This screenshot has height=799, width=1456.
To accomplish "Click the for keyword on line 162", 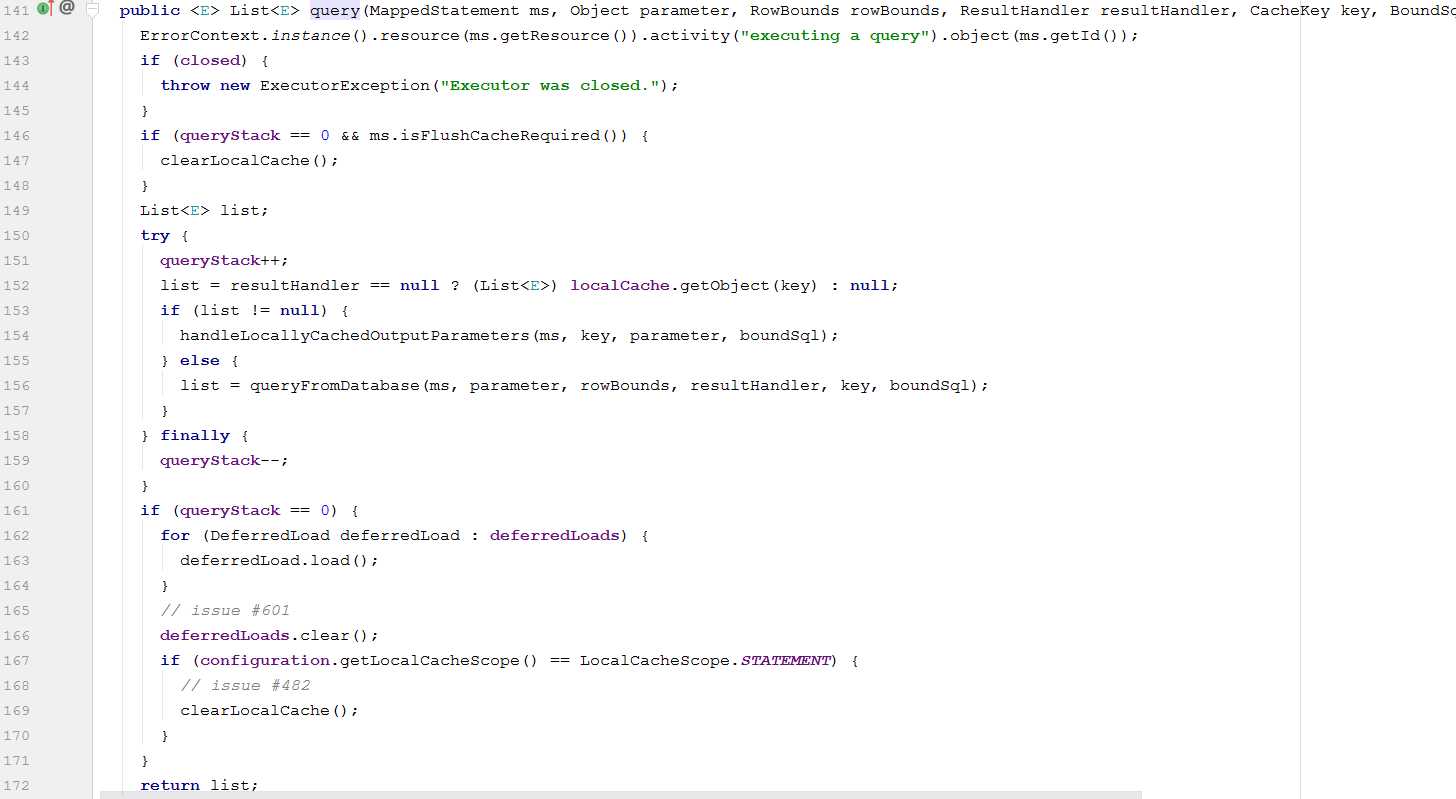I will click(175, 536).
